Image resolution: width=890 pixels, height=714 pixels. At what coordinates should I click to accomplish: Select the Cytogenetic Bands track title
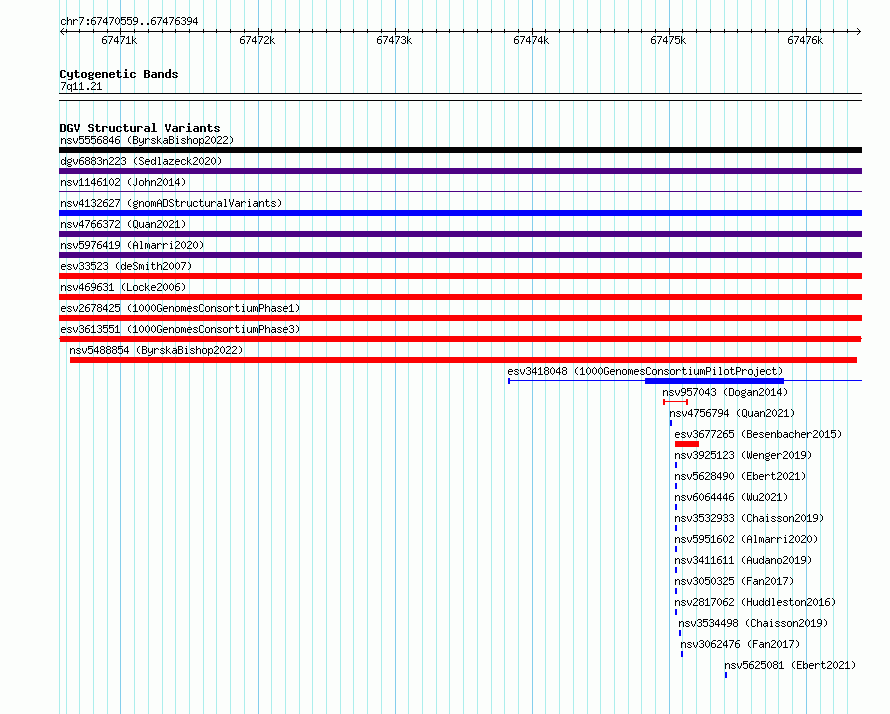coord(119,74)
